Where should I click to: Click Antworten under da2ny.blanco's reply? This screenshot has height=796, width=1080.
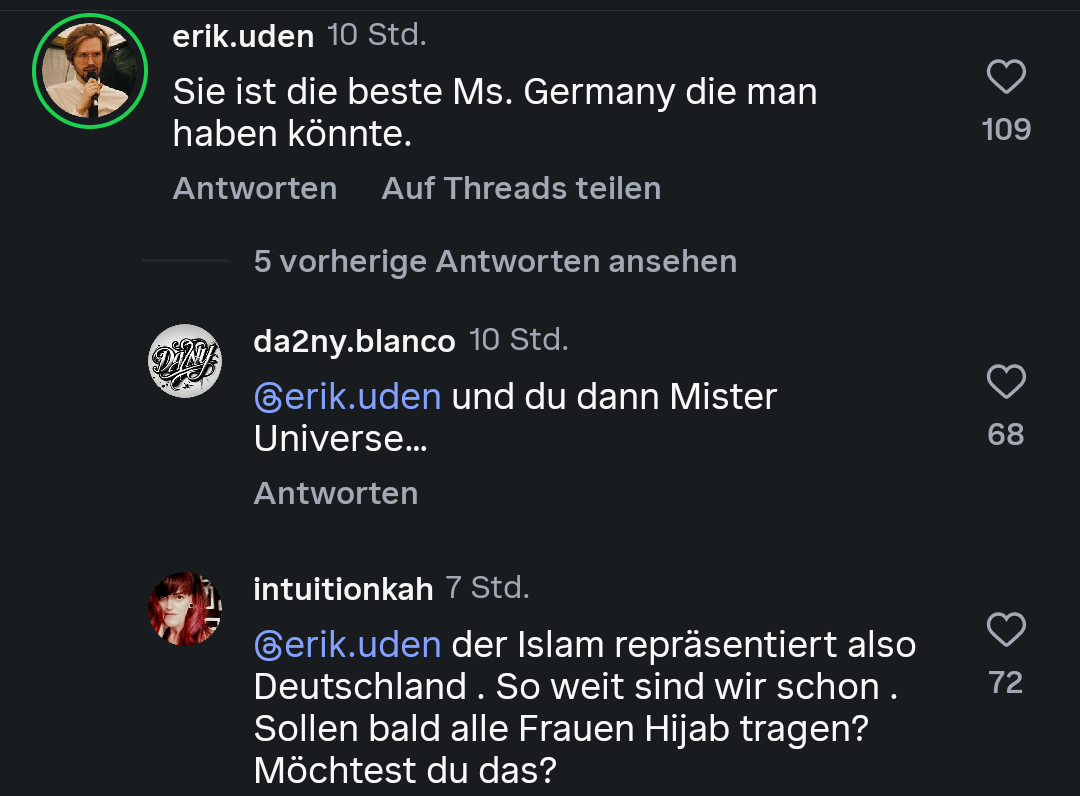click(336, 493)
